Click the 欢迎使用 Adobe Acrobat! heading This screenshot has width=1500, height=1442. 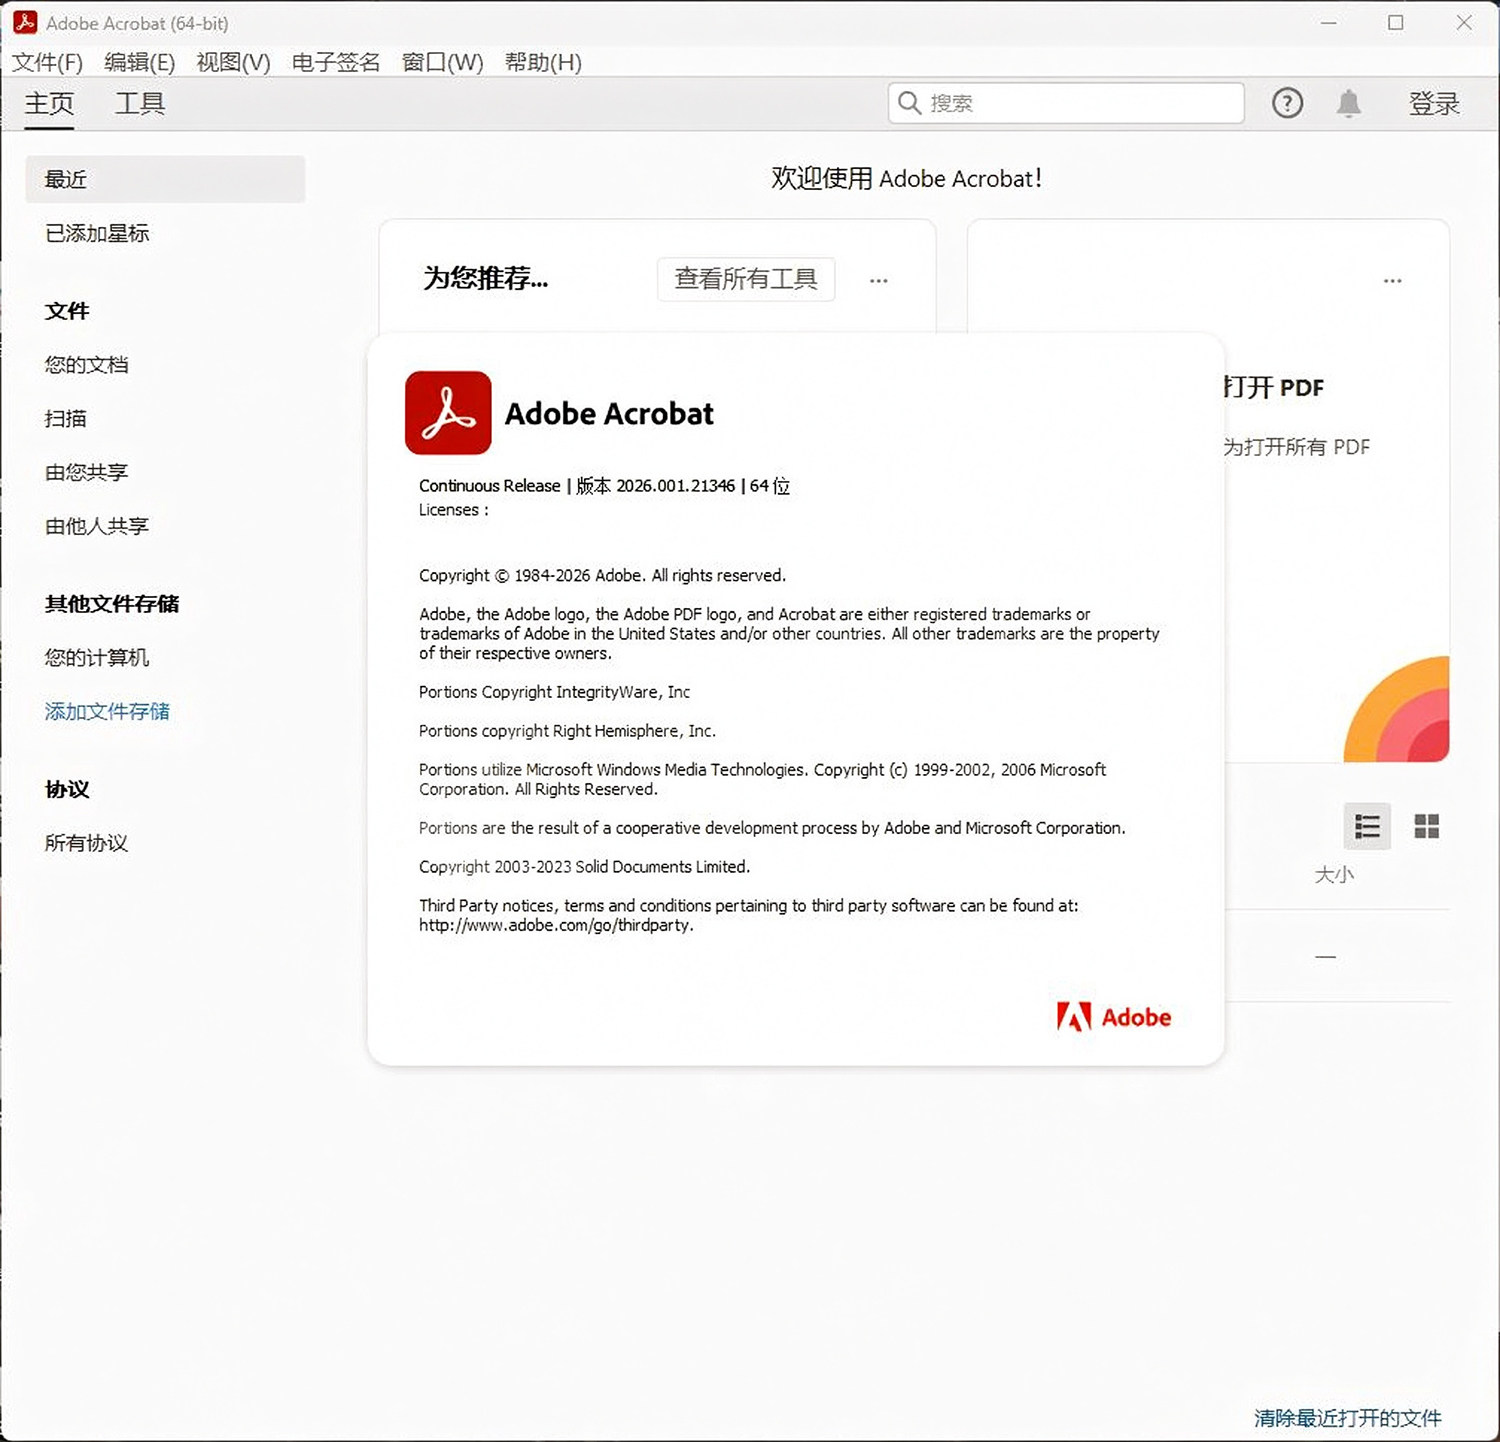907,178
